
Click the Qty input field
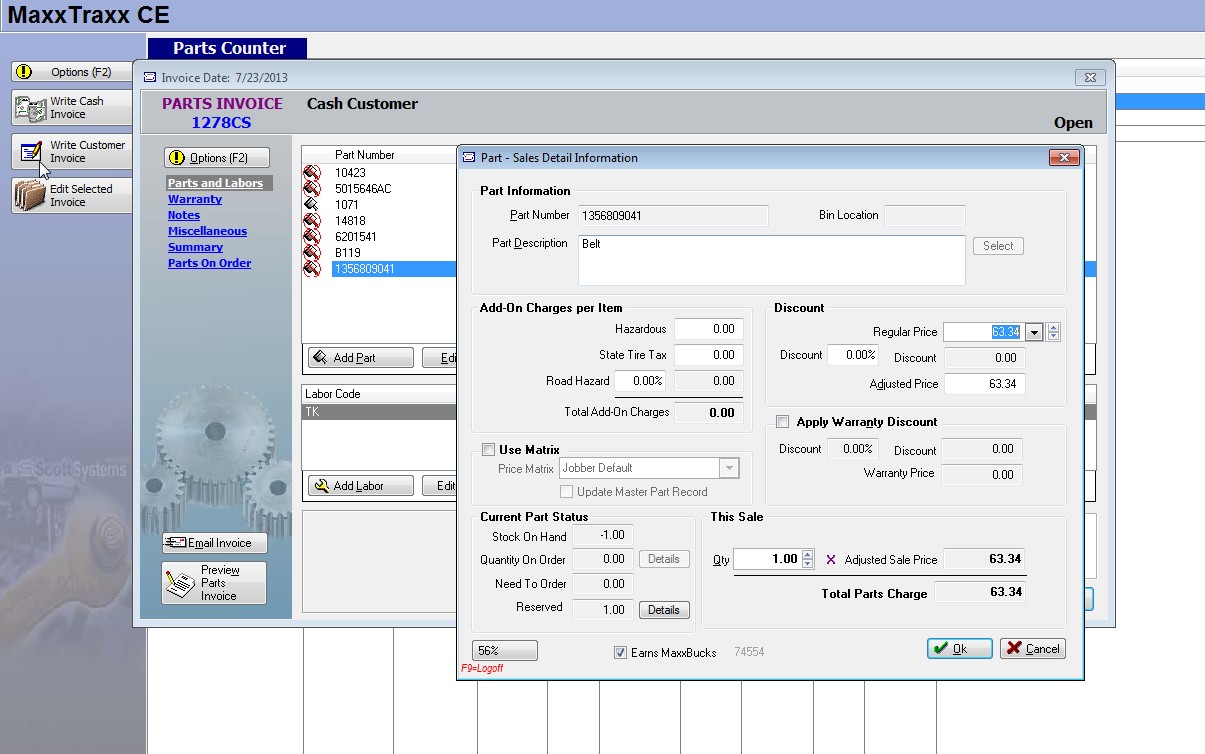768,559
